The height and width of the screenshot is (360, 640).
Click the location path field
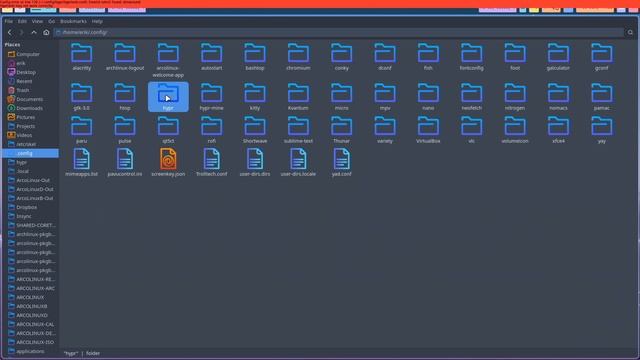coord(339,32)
